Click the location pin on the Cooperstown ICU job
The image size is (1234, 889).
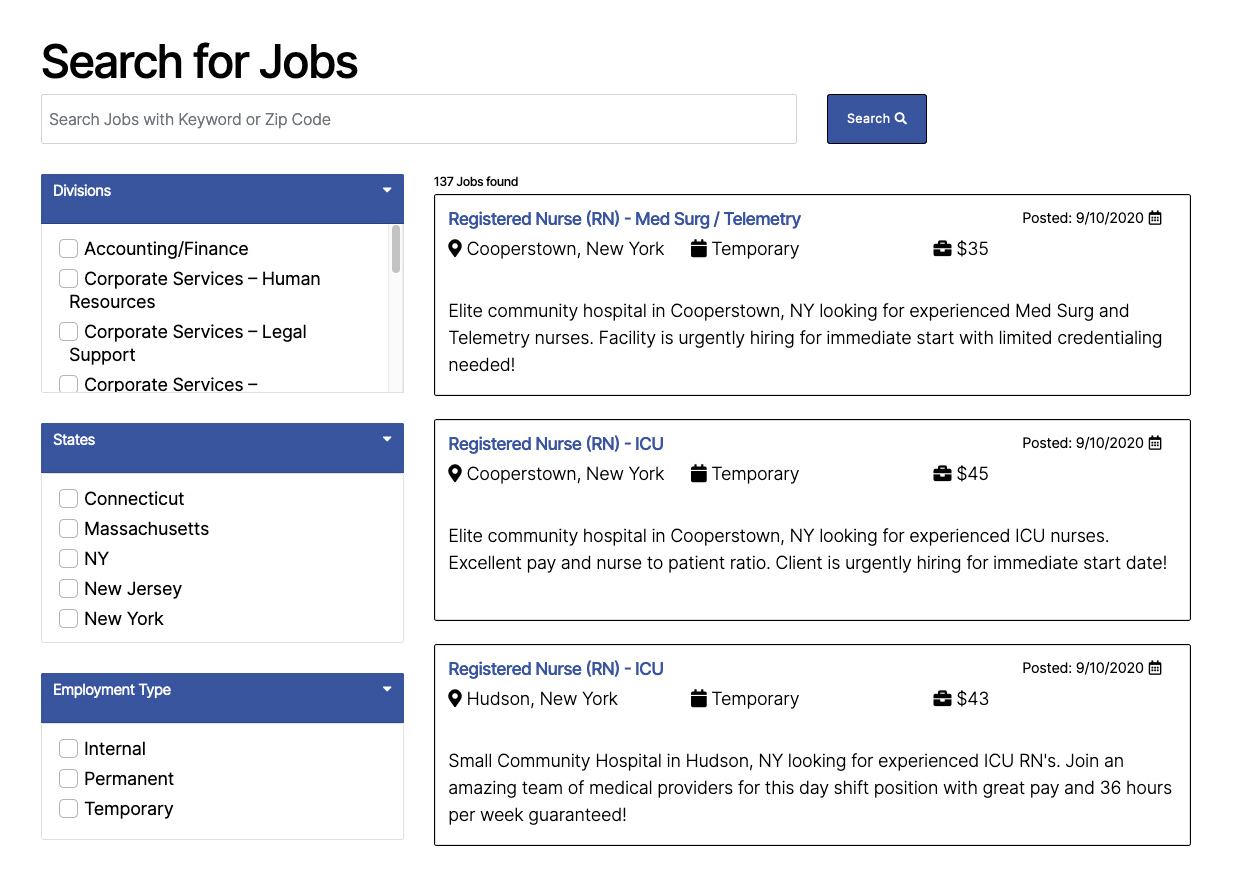click(x=456, y=473)
